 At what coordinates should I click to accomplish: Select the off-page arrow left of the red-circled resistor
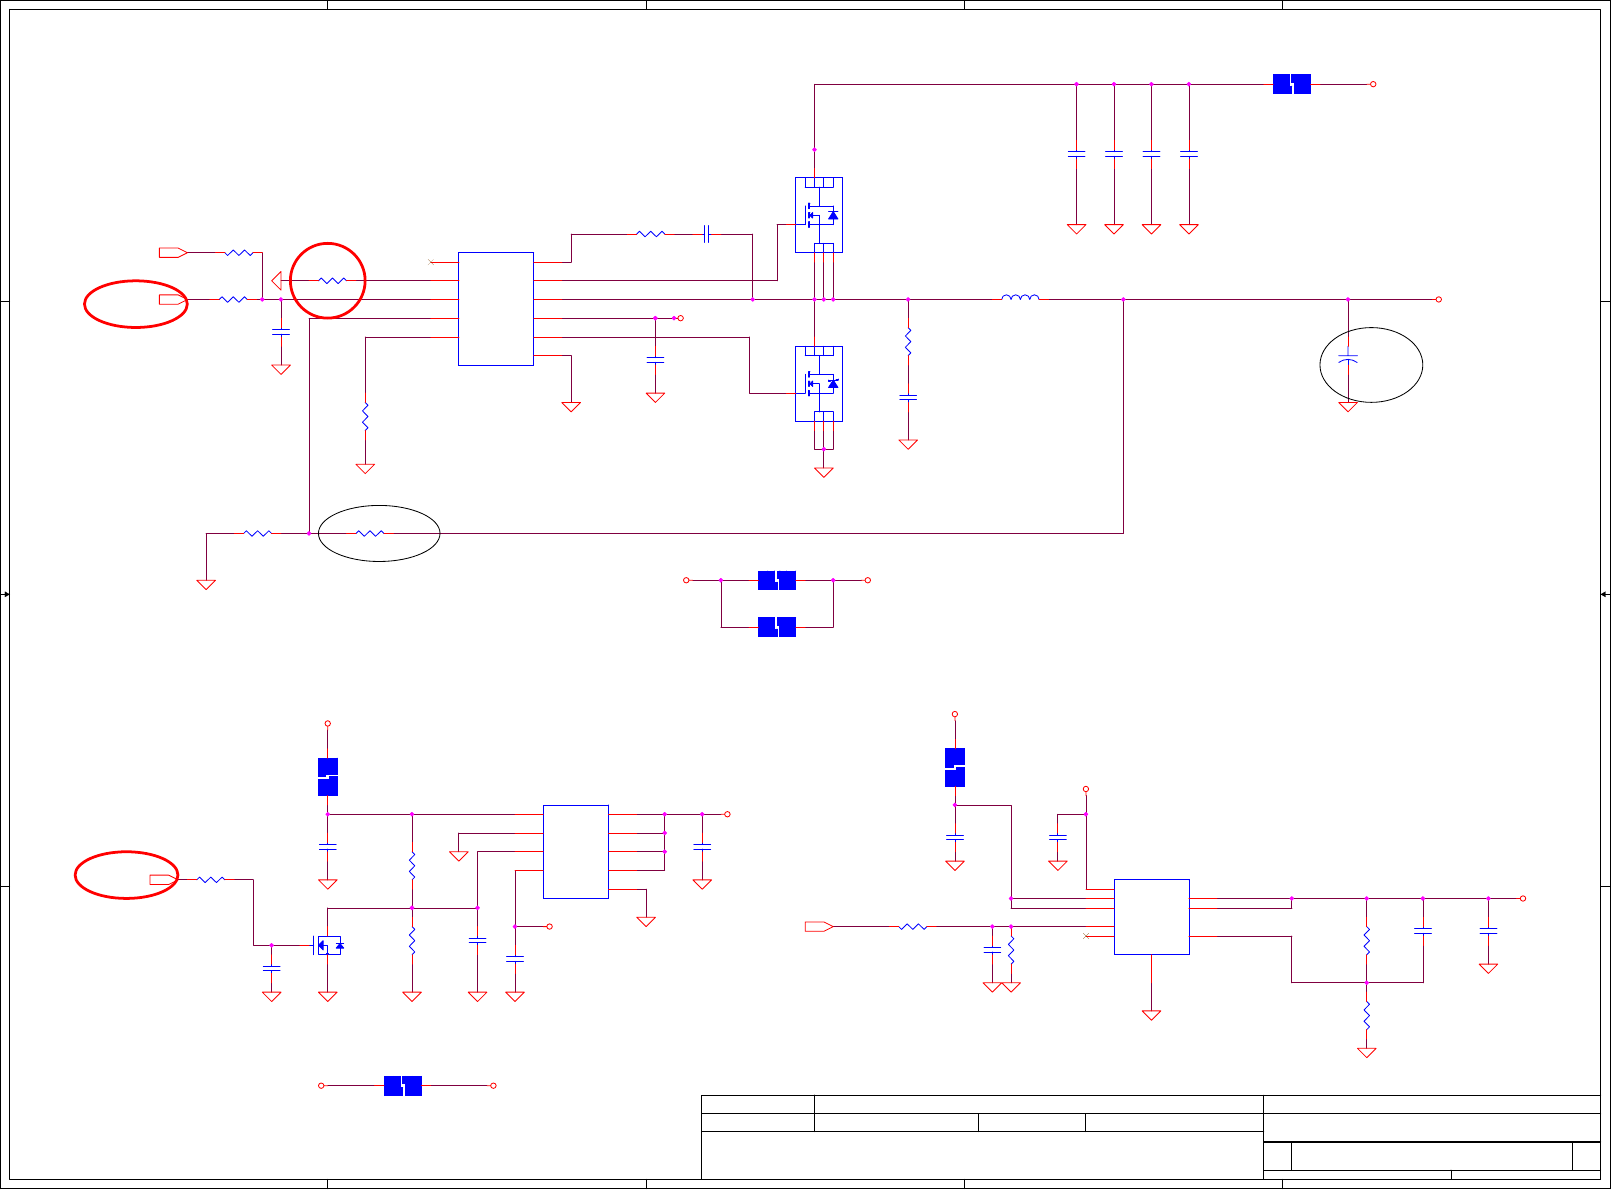[277, 280]
